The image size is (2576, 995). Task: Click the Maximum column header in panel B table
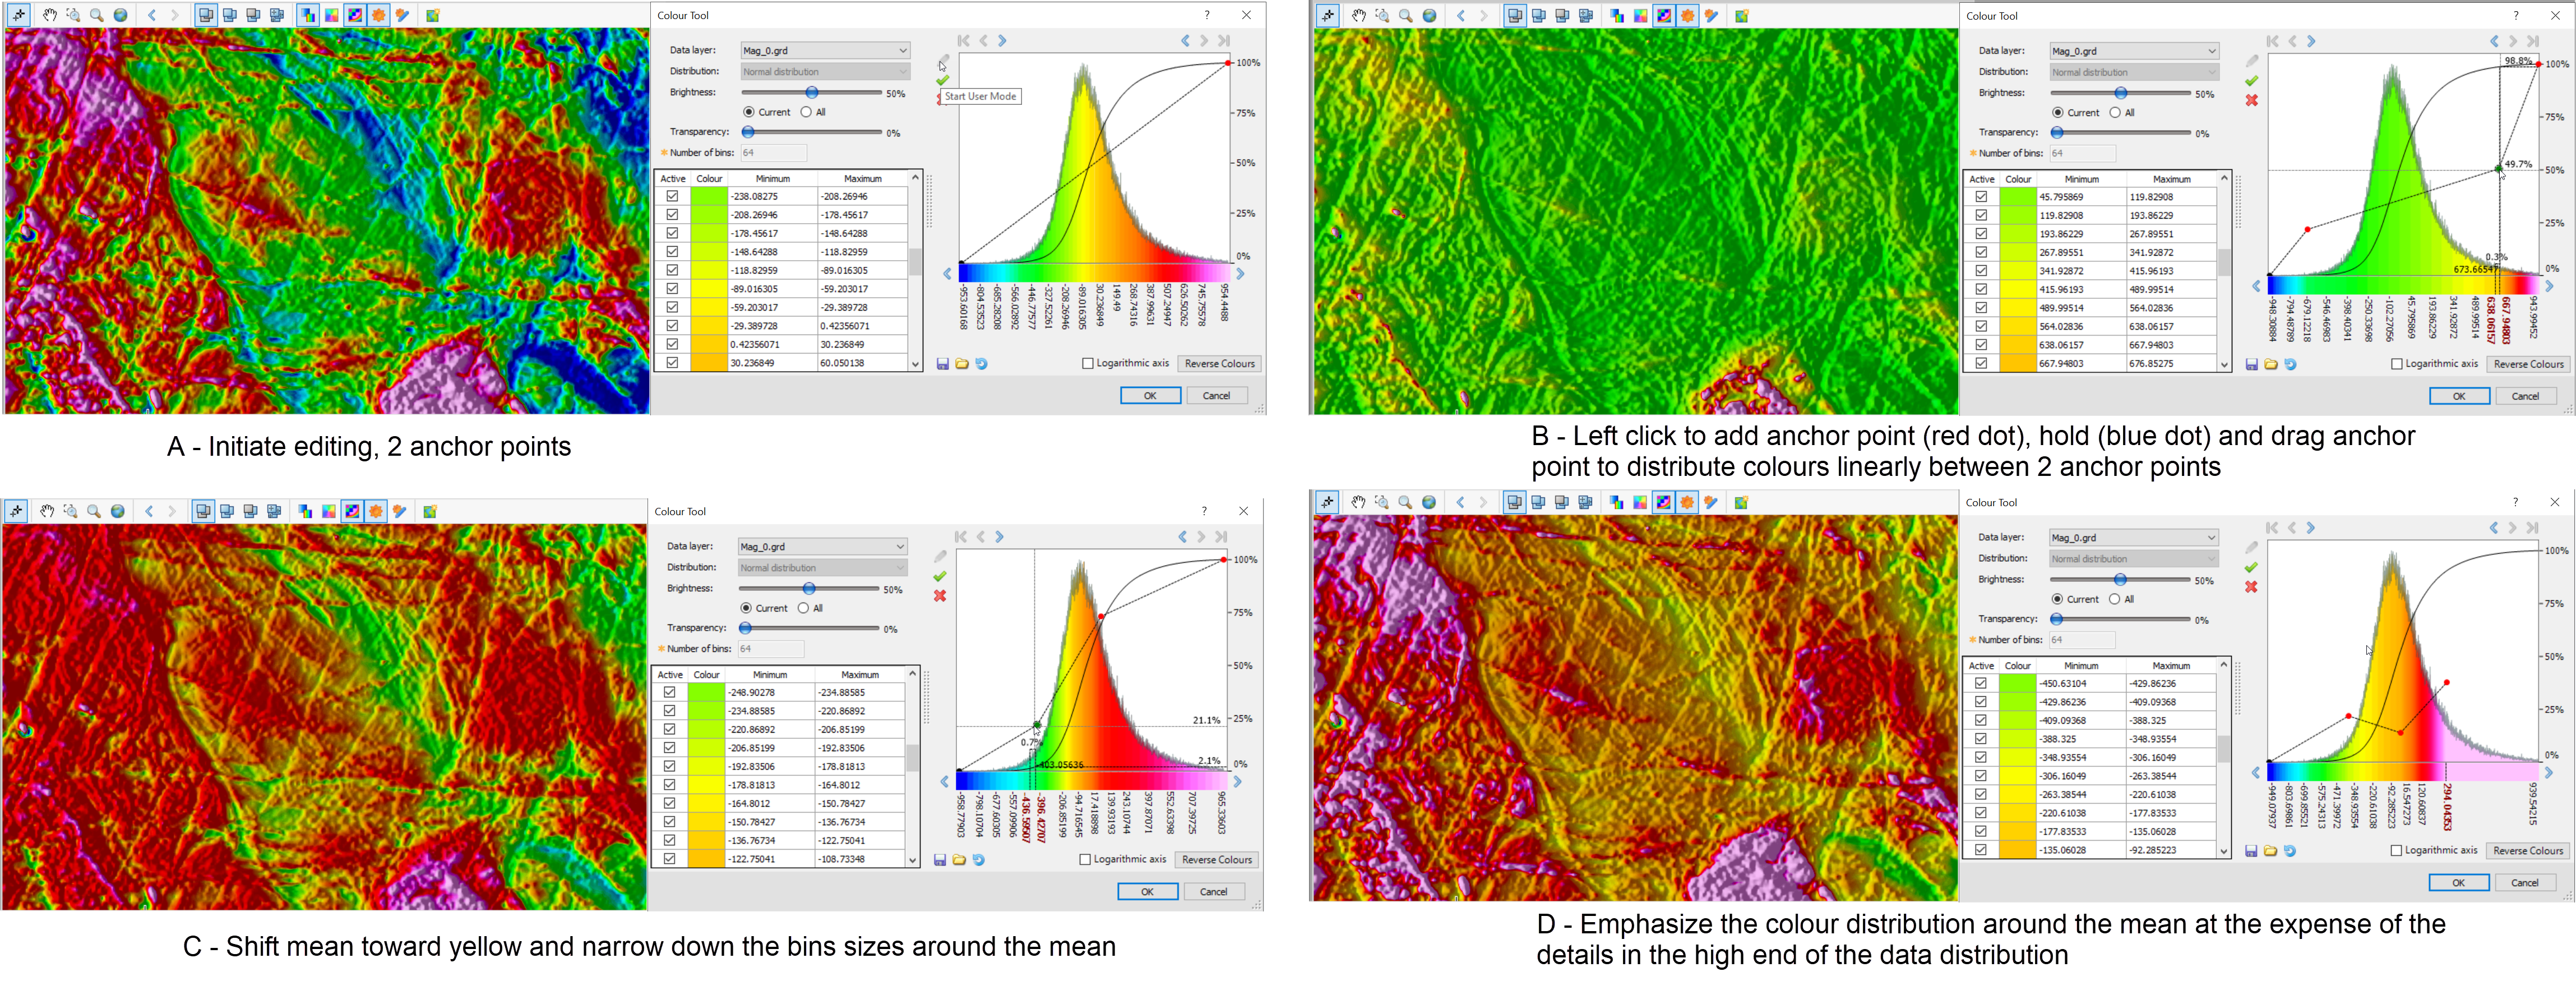2171,179
